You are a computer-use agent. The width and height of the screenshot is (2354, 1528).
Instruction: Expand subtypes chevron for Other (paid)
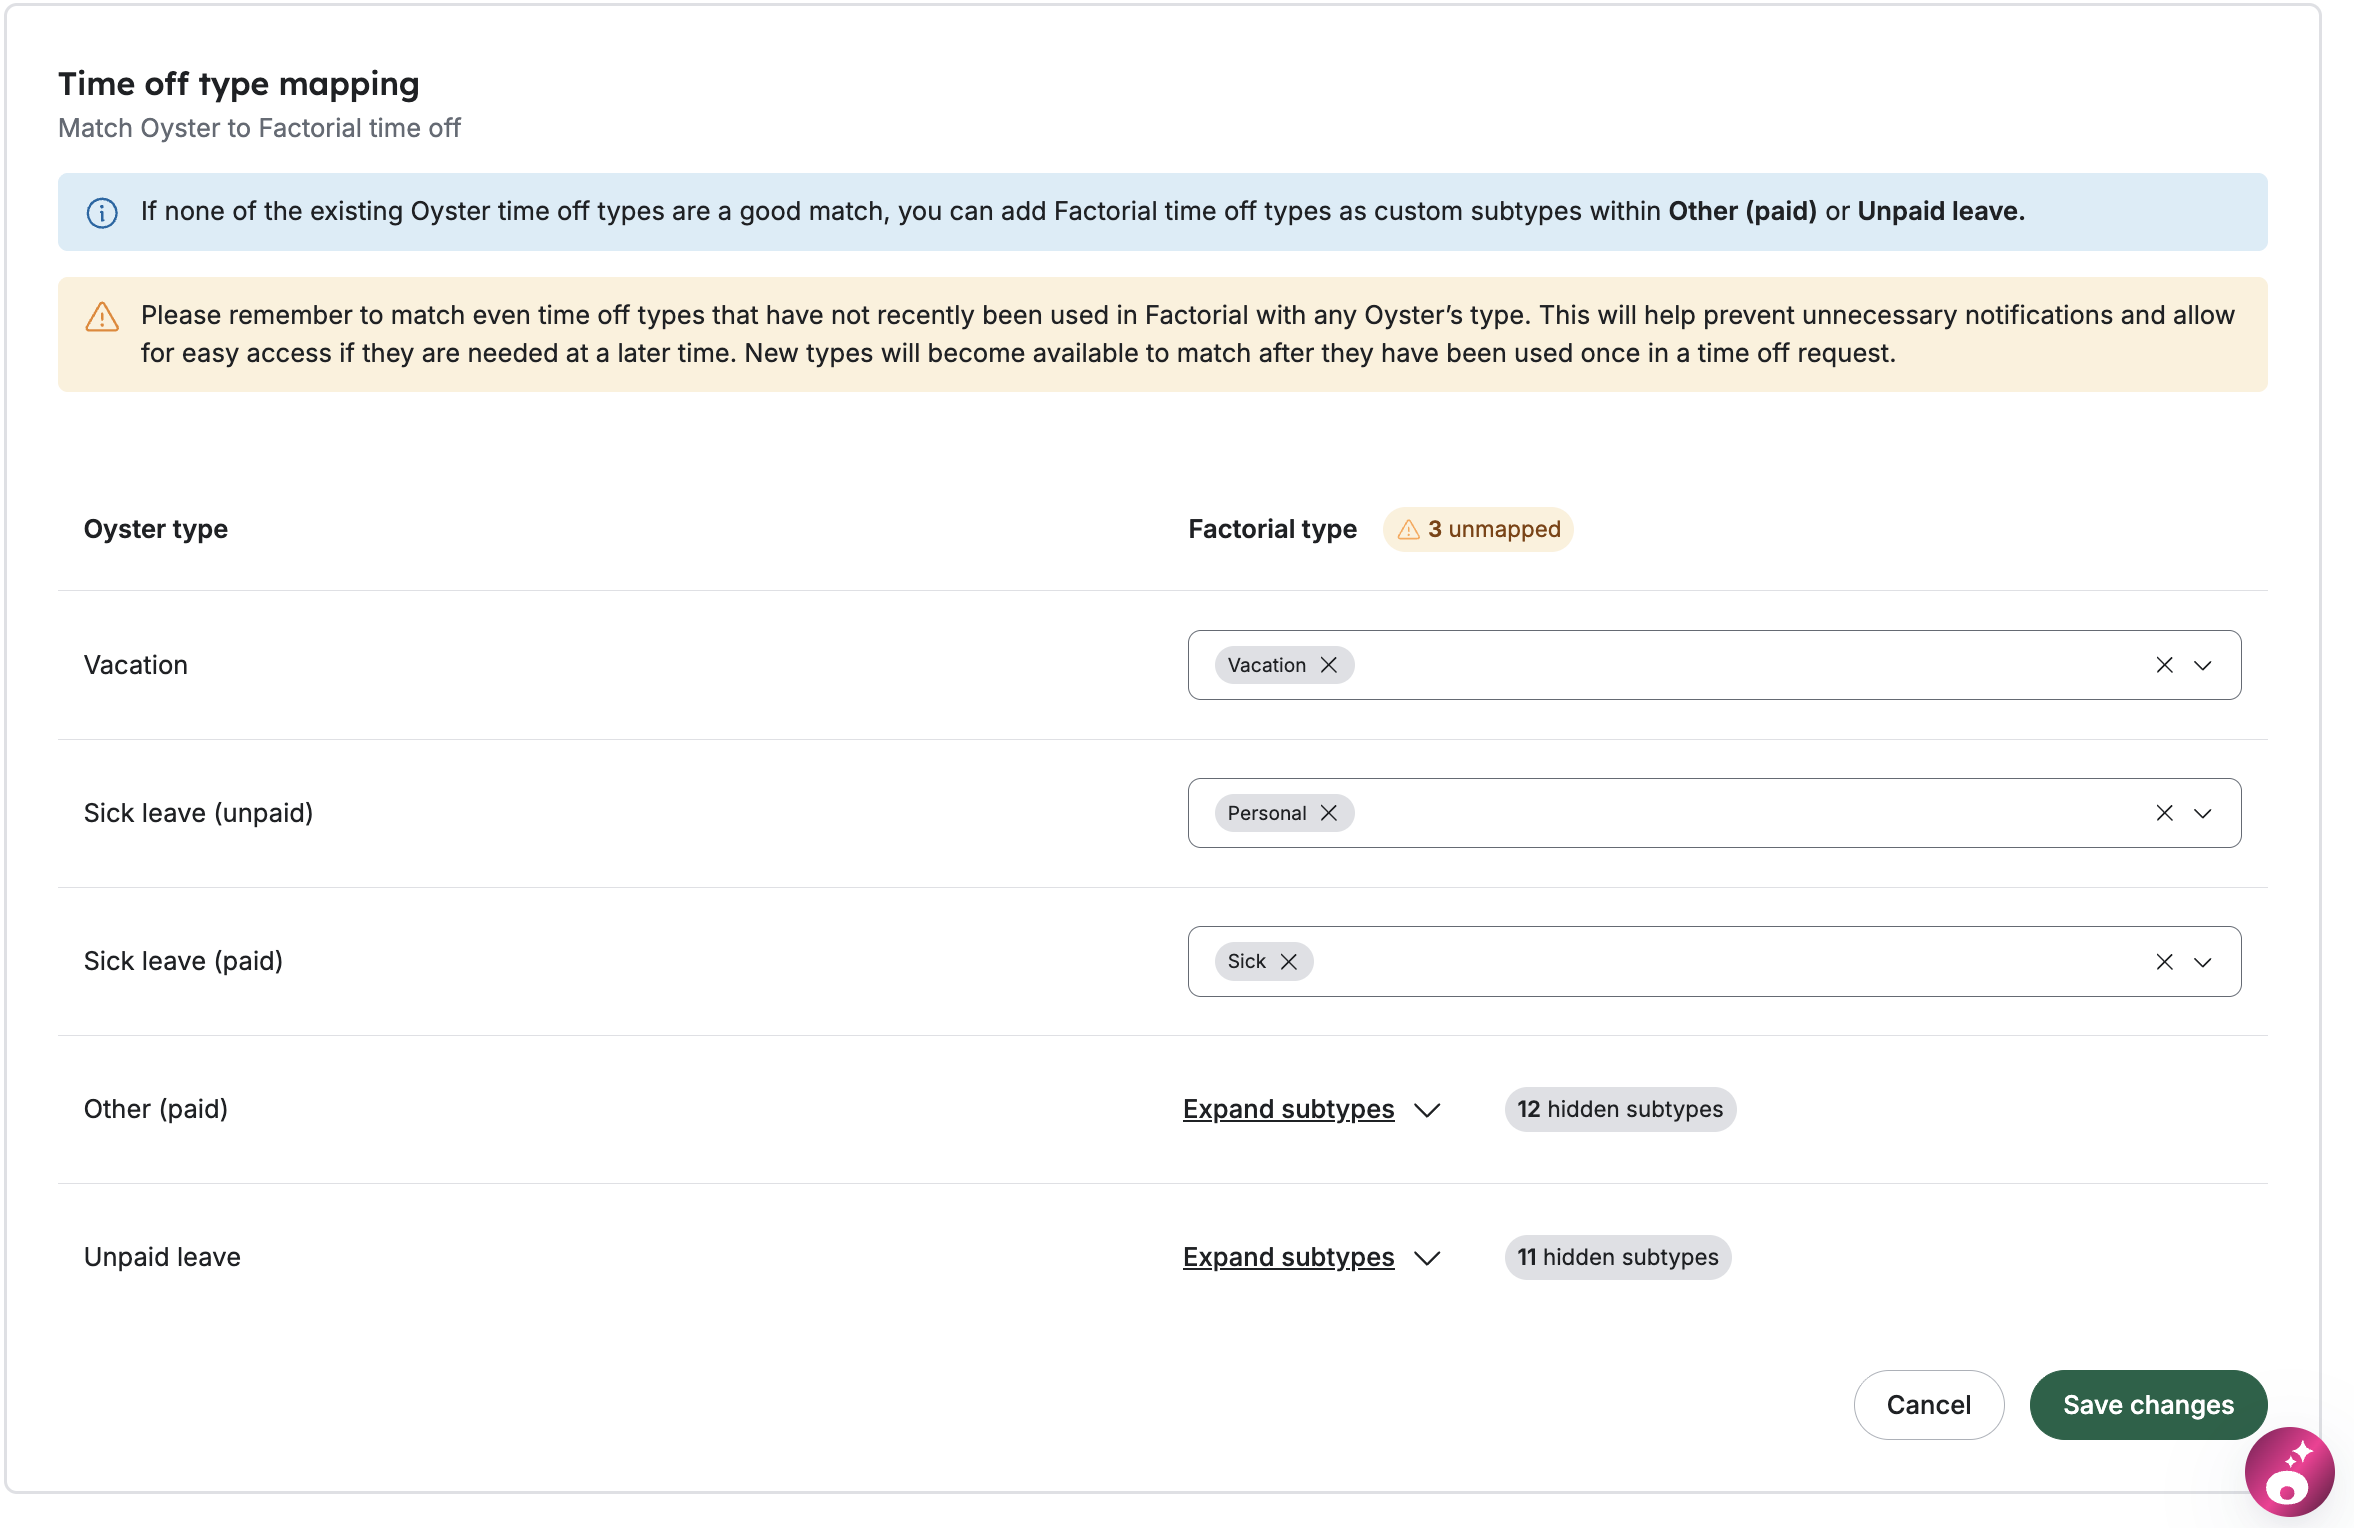pyautogui.click(x=1427, y=1110)
